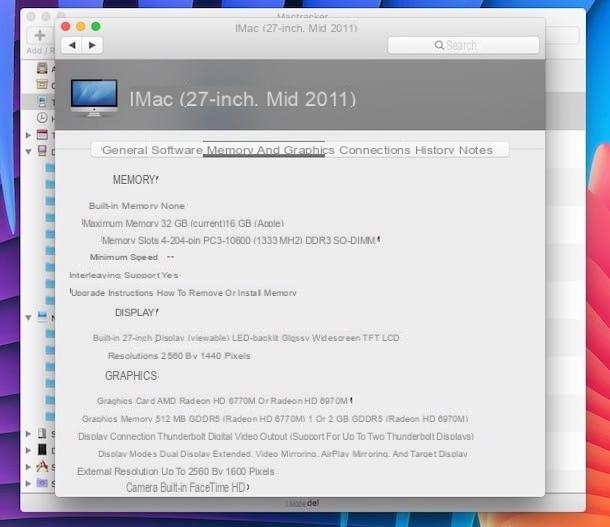Select the highlighted blue tower icon in Mactracker sidebar
This screenshot has height=527, width=610.
click(42, 102)
